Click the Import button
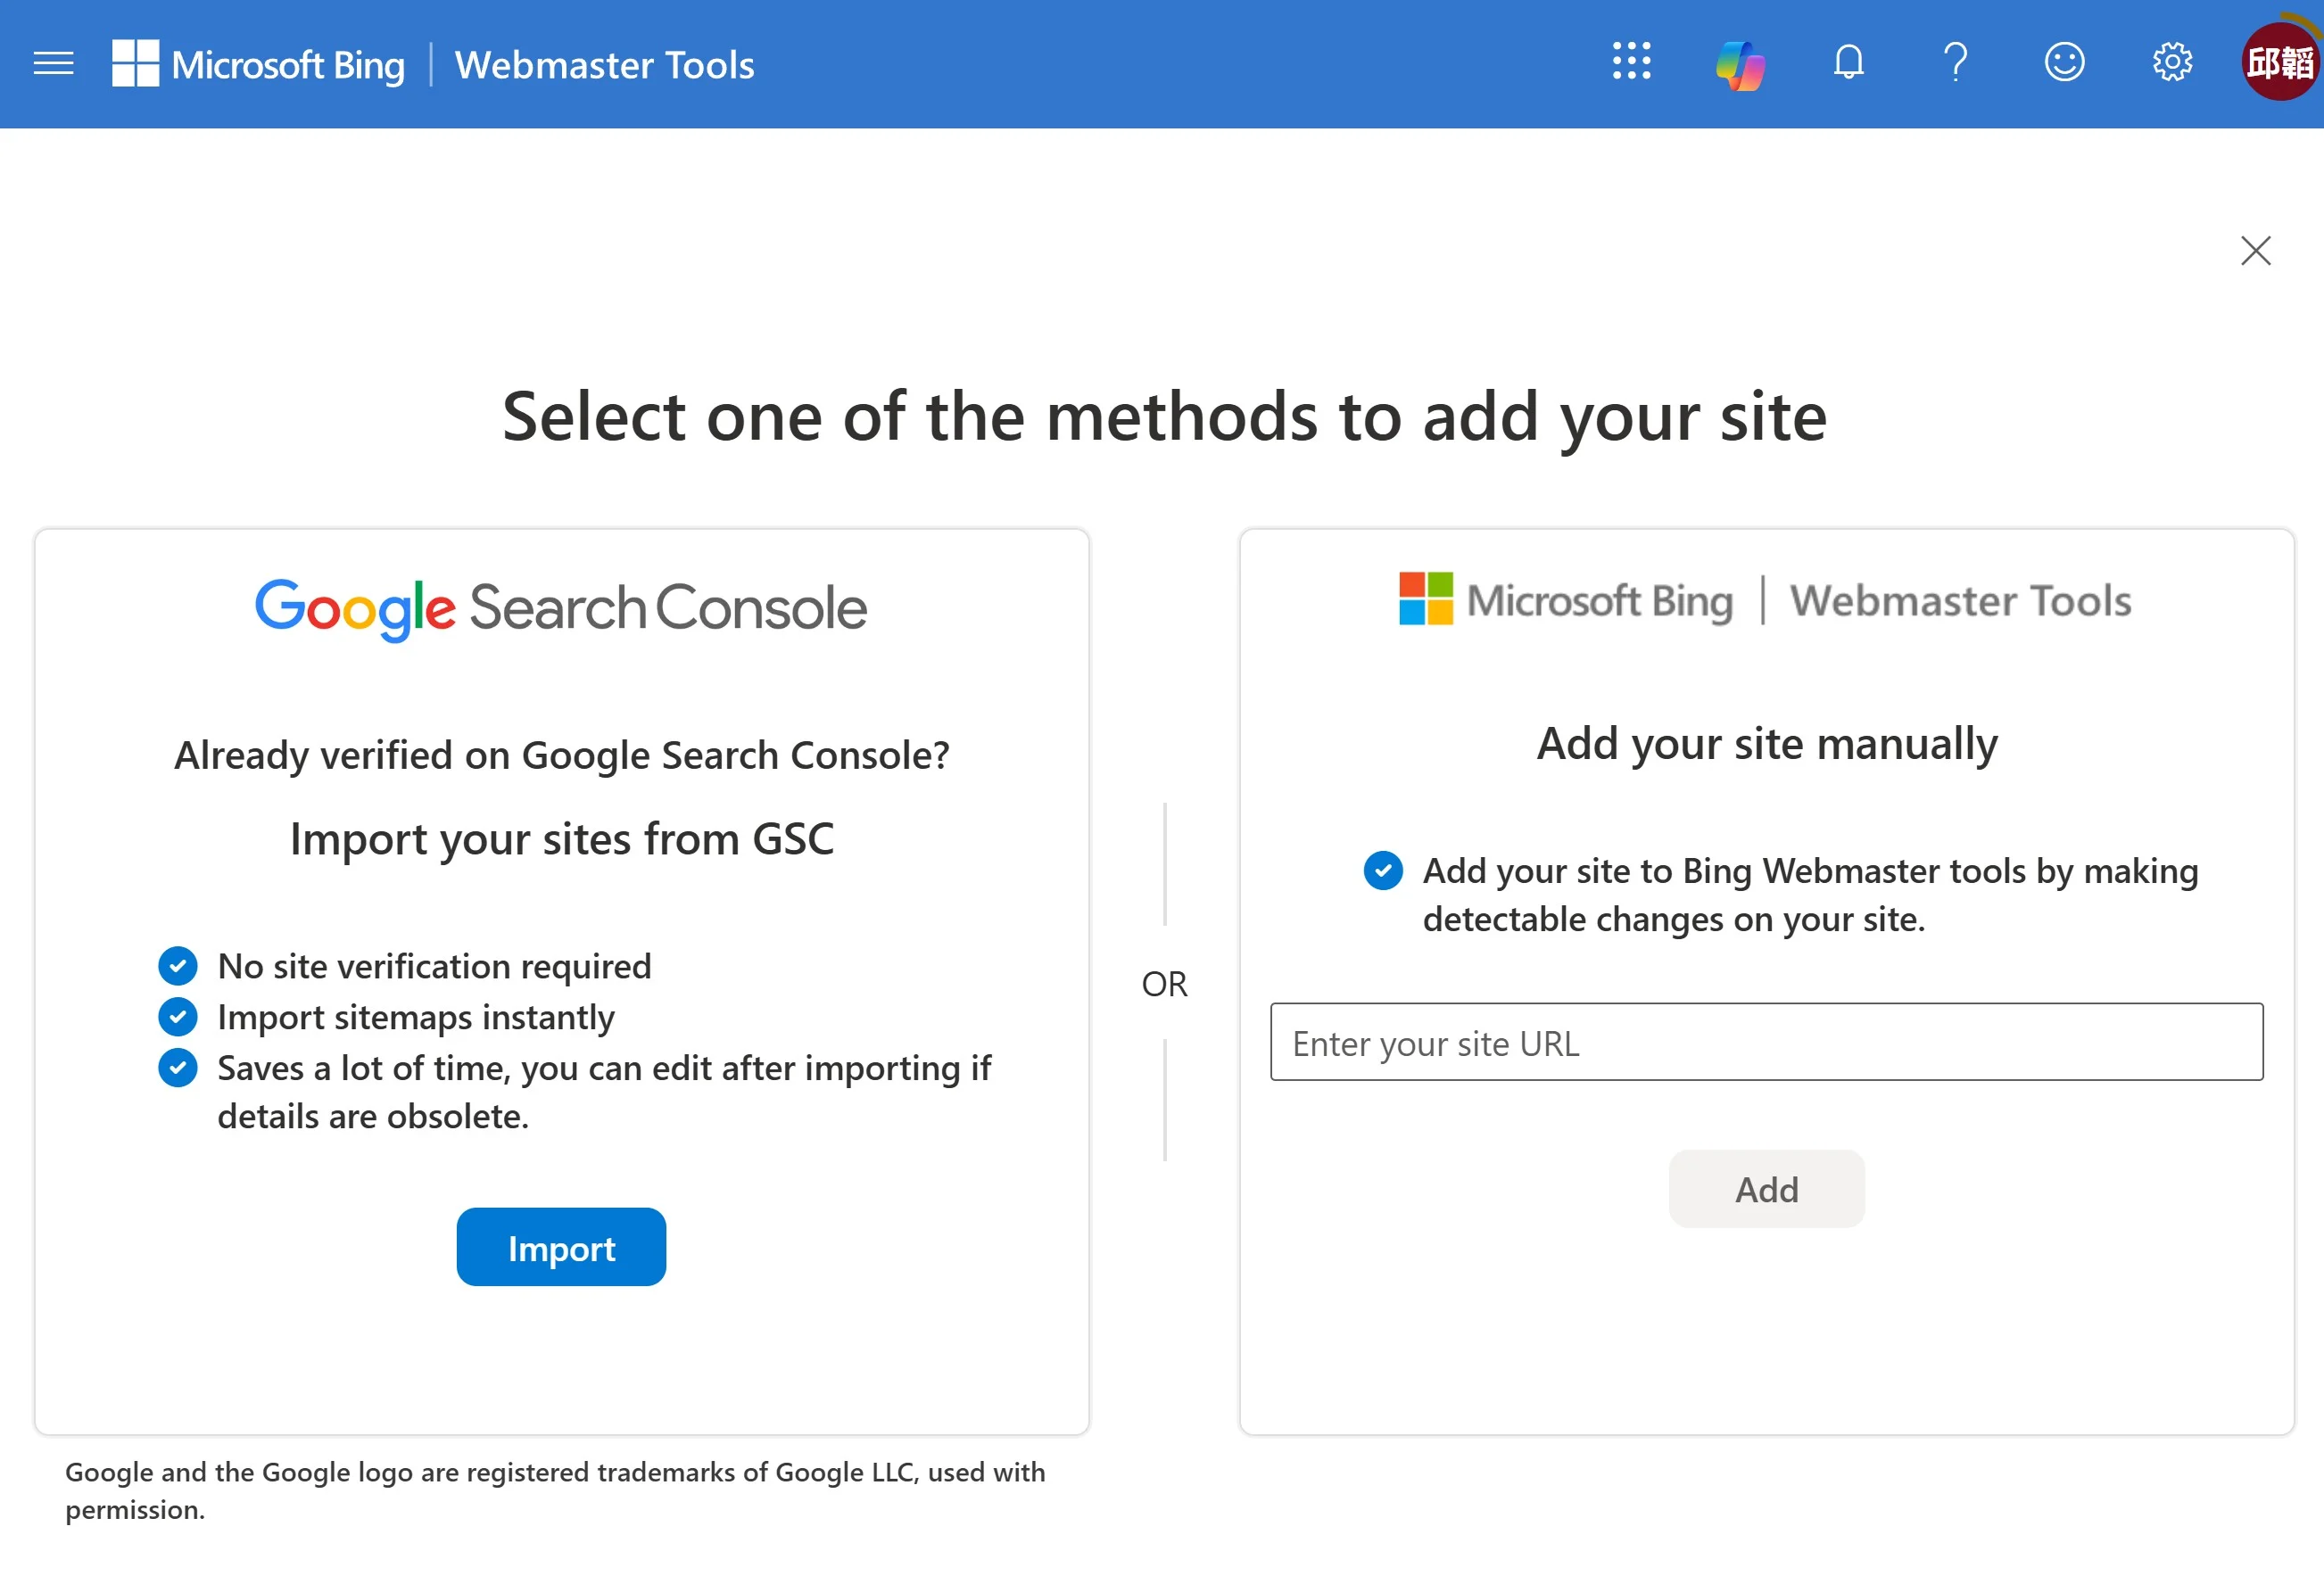2324x1576 pixels. tap(561, 1247)
